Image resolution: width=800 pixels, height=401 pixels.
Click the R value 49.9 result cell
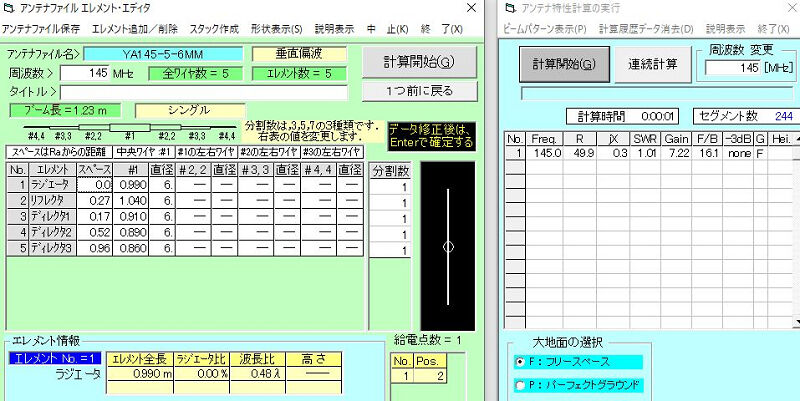pyautogui.click(x=580, y=153)
